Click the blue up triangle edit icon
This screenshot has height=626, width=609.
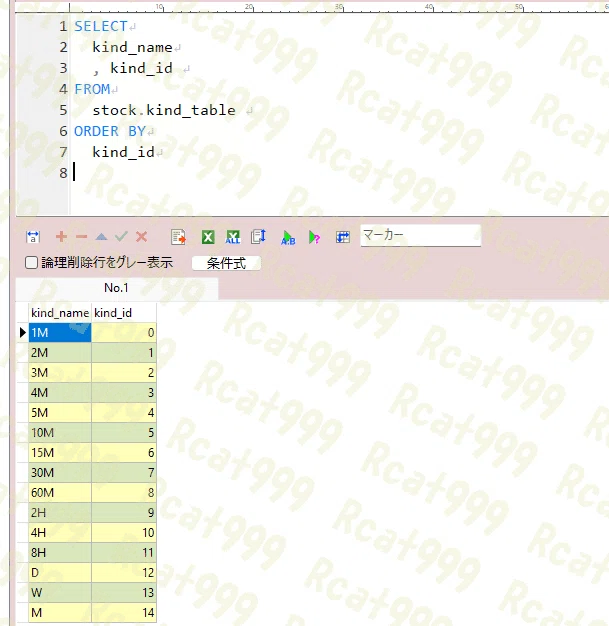[x=101, y=237]
